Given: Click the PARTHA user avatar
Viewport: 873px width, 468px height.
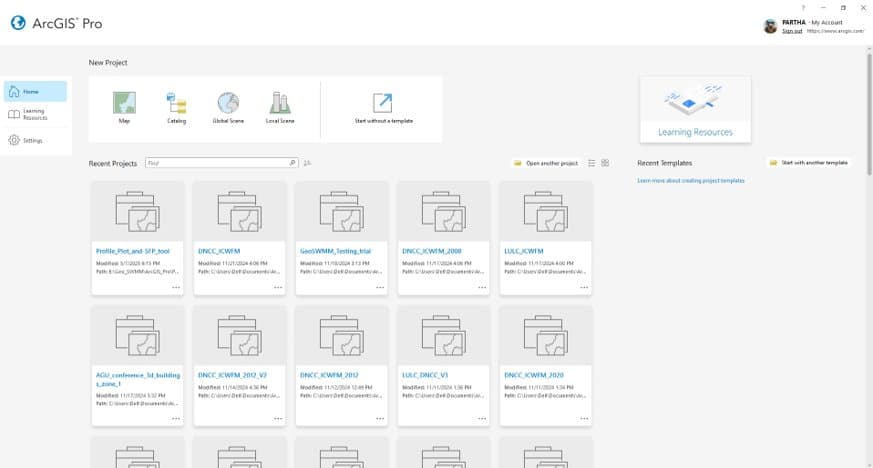Looking at the screenshot, I should pos(771,26).
